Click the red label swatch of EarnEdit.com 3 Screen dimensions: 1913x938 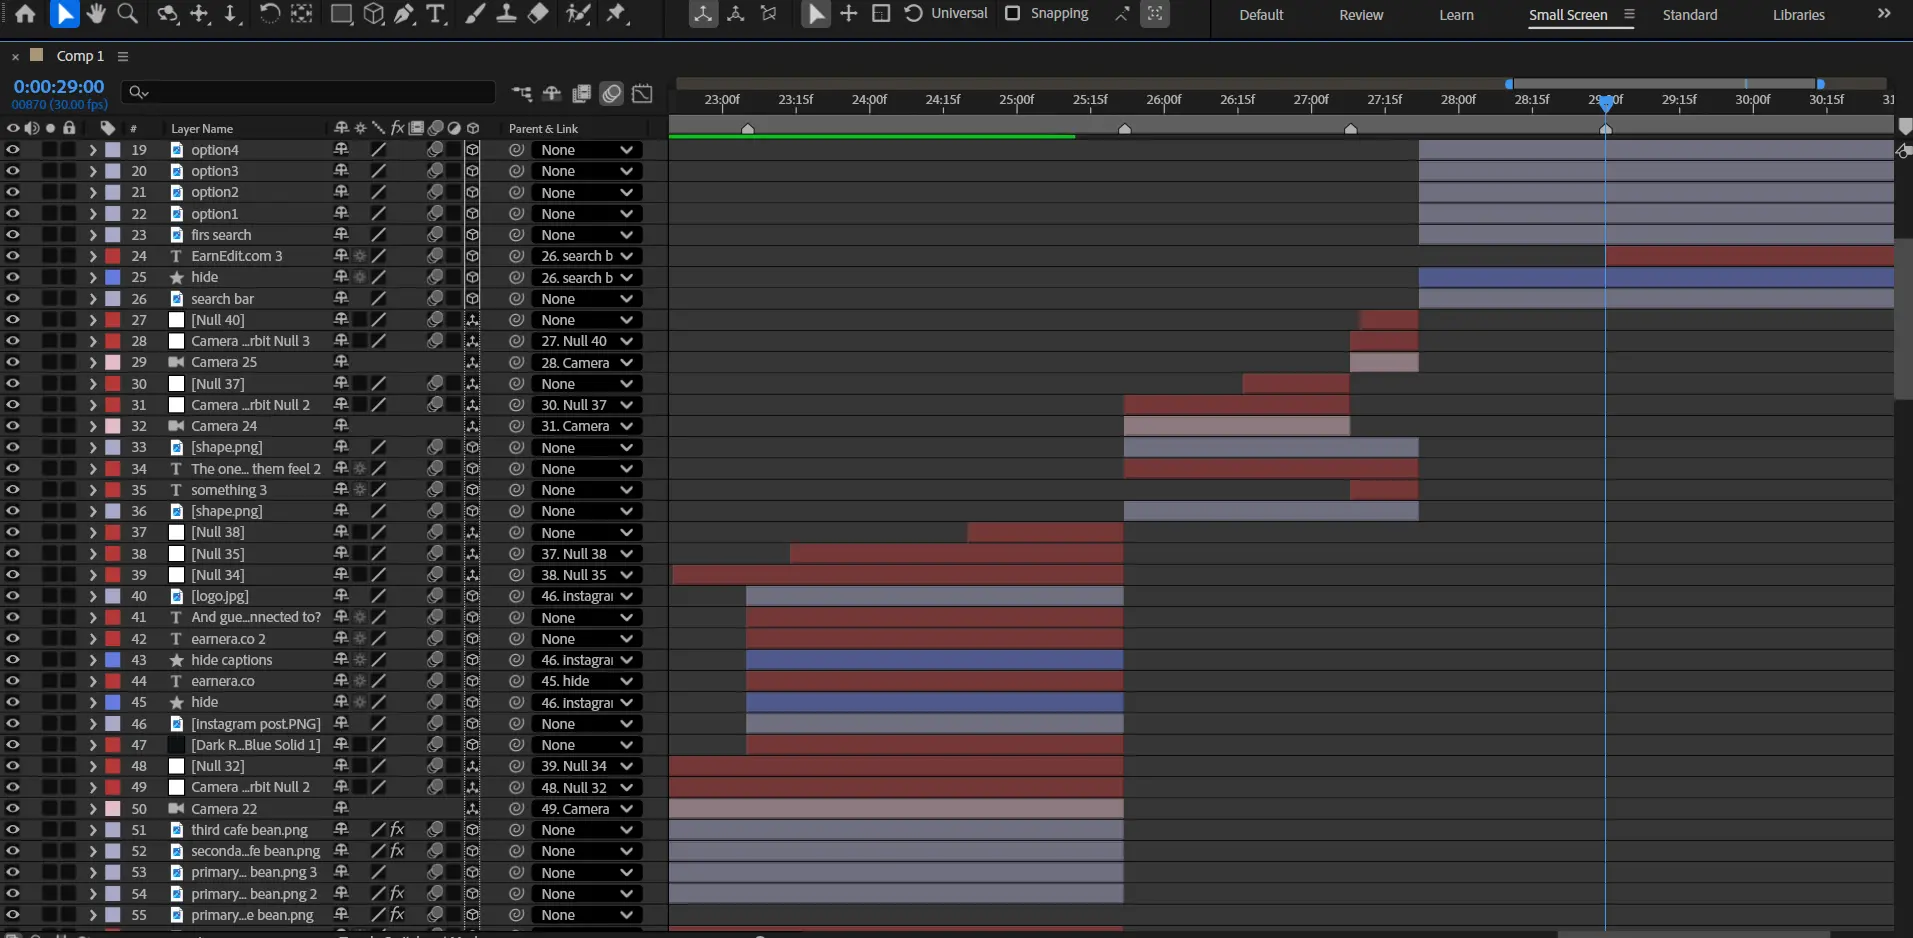click(x=113, y=256)
